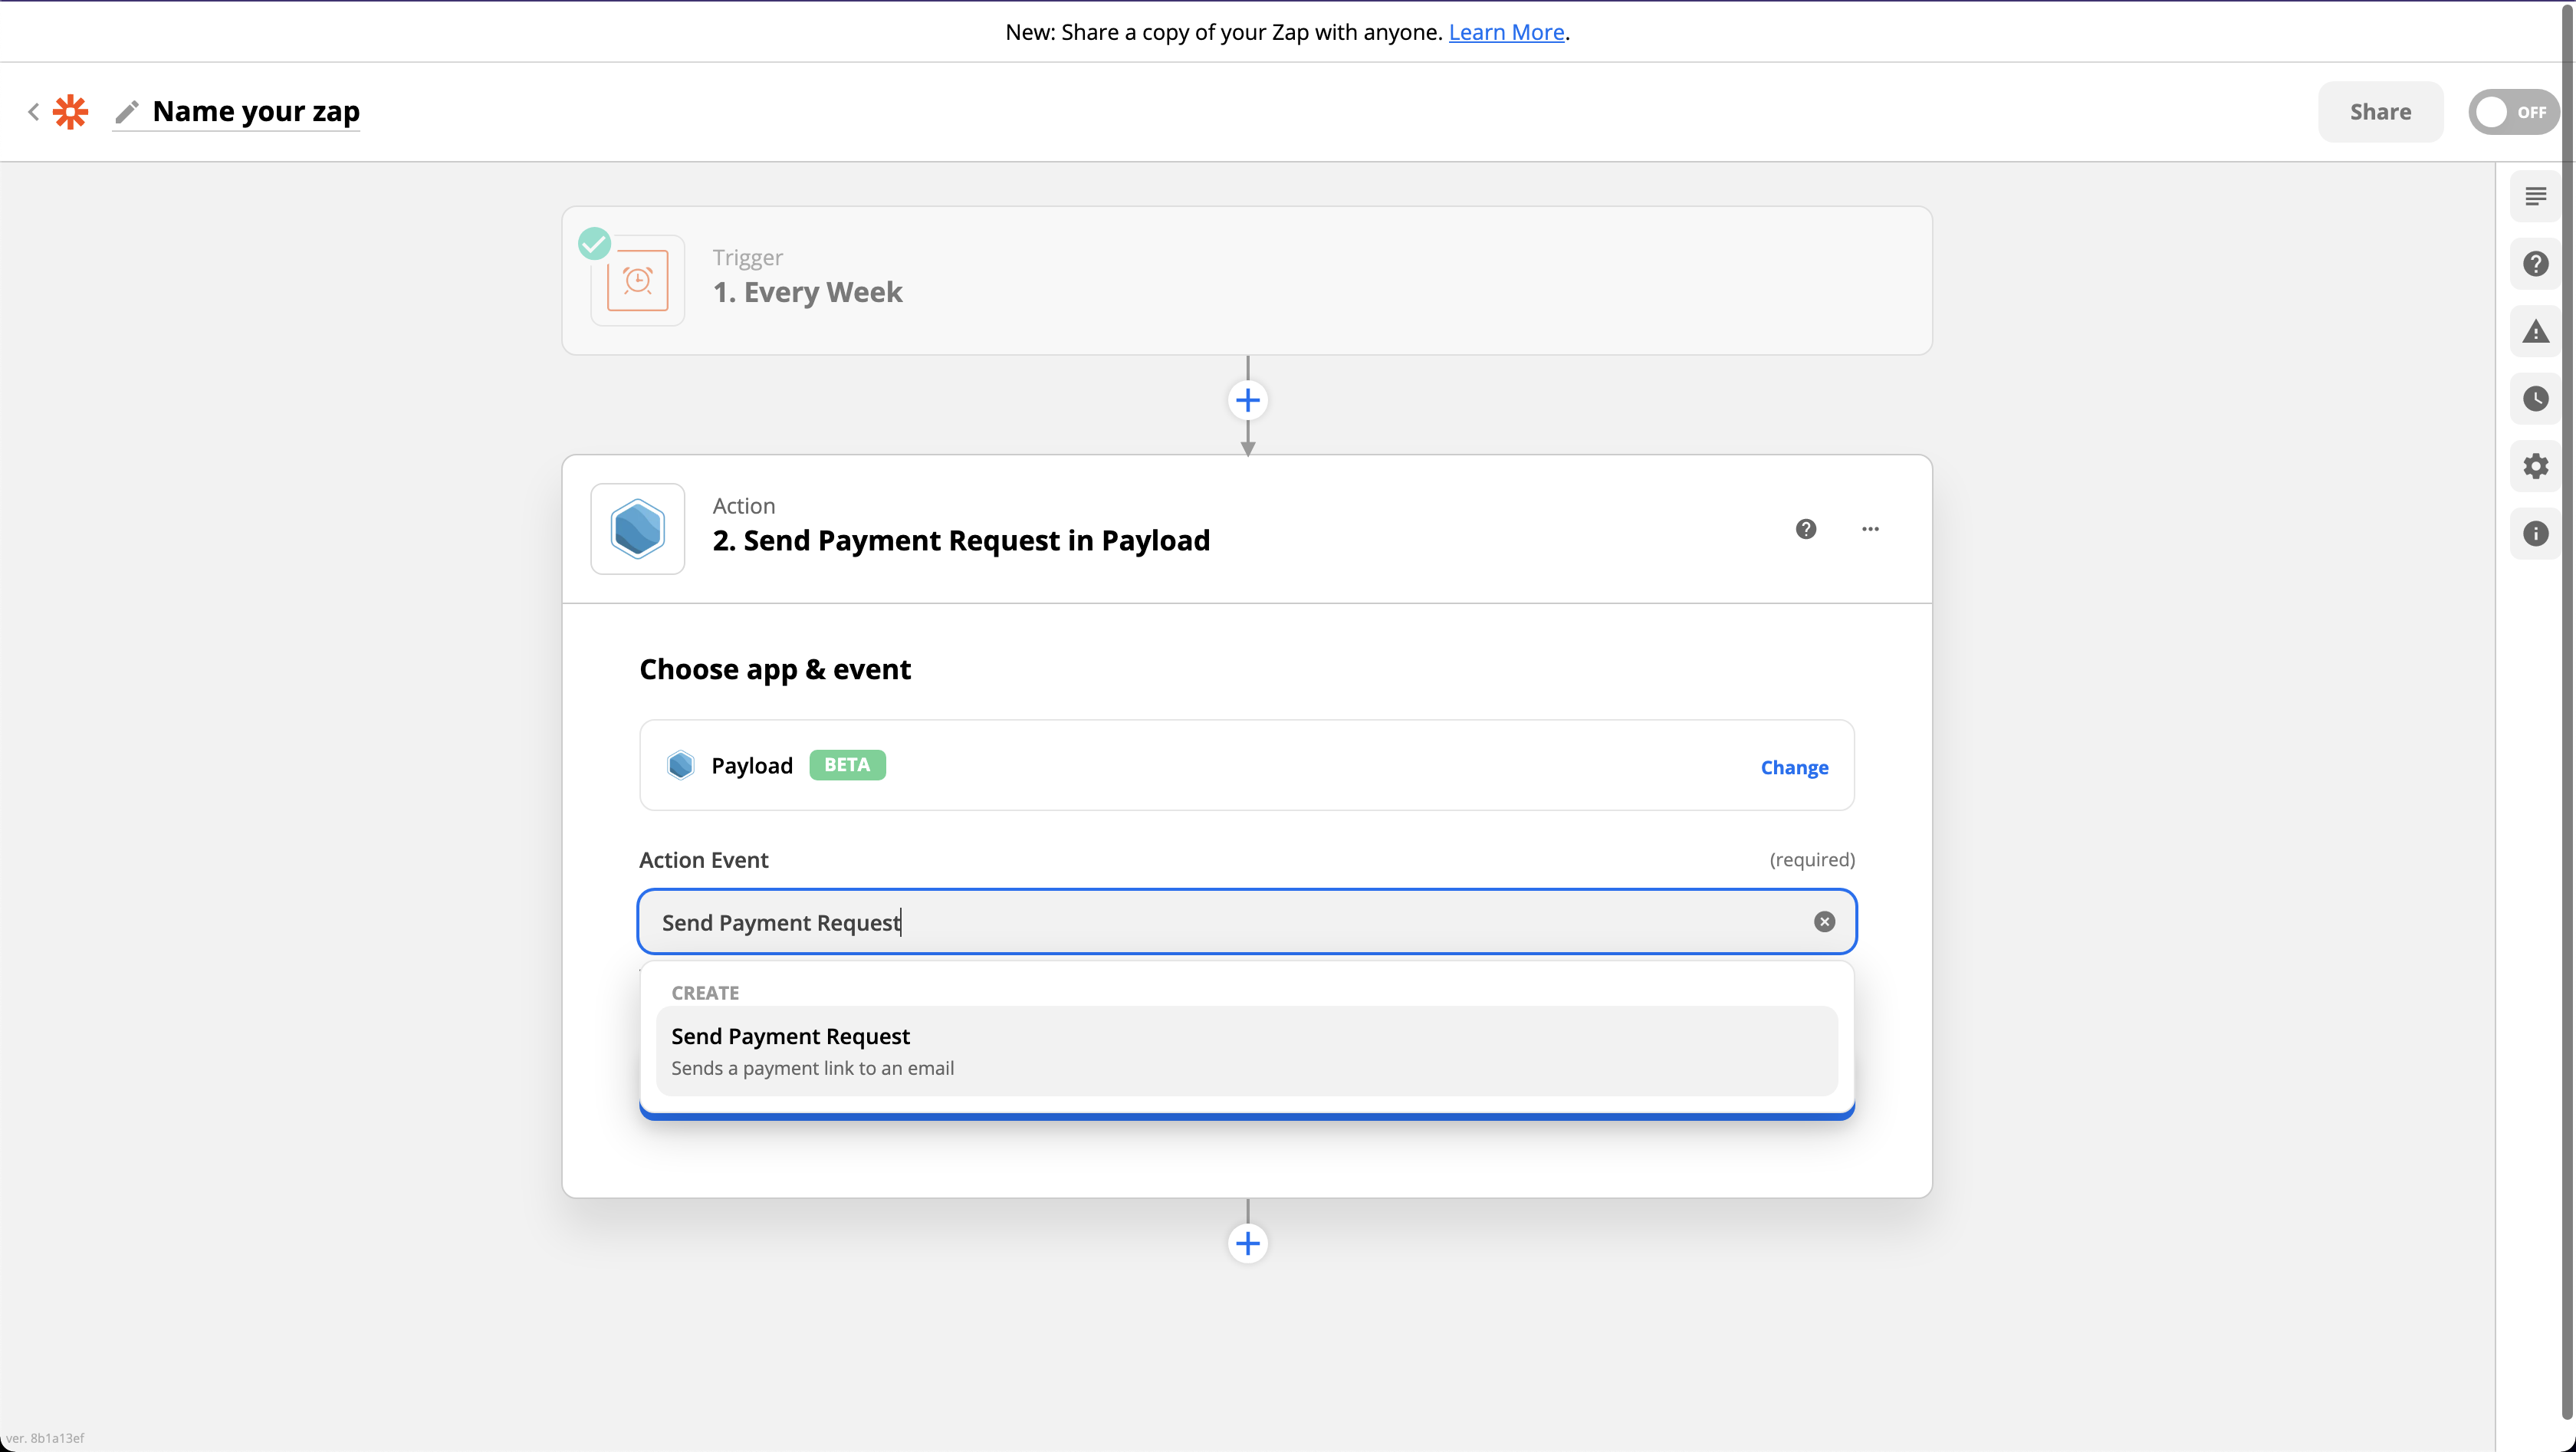Click the Payload app logo in action header
The width and height of the screenshot is (2576, 1452).
[638, 529]
